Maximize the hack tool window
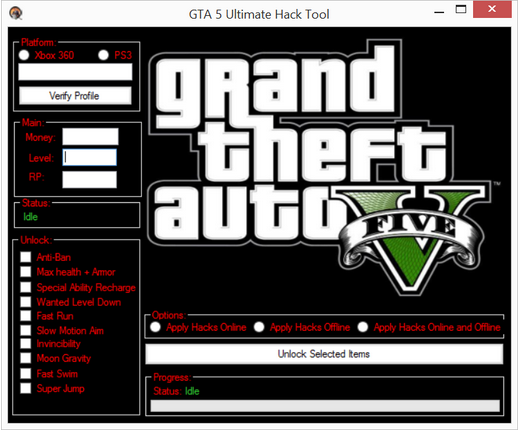 [461, 9]
